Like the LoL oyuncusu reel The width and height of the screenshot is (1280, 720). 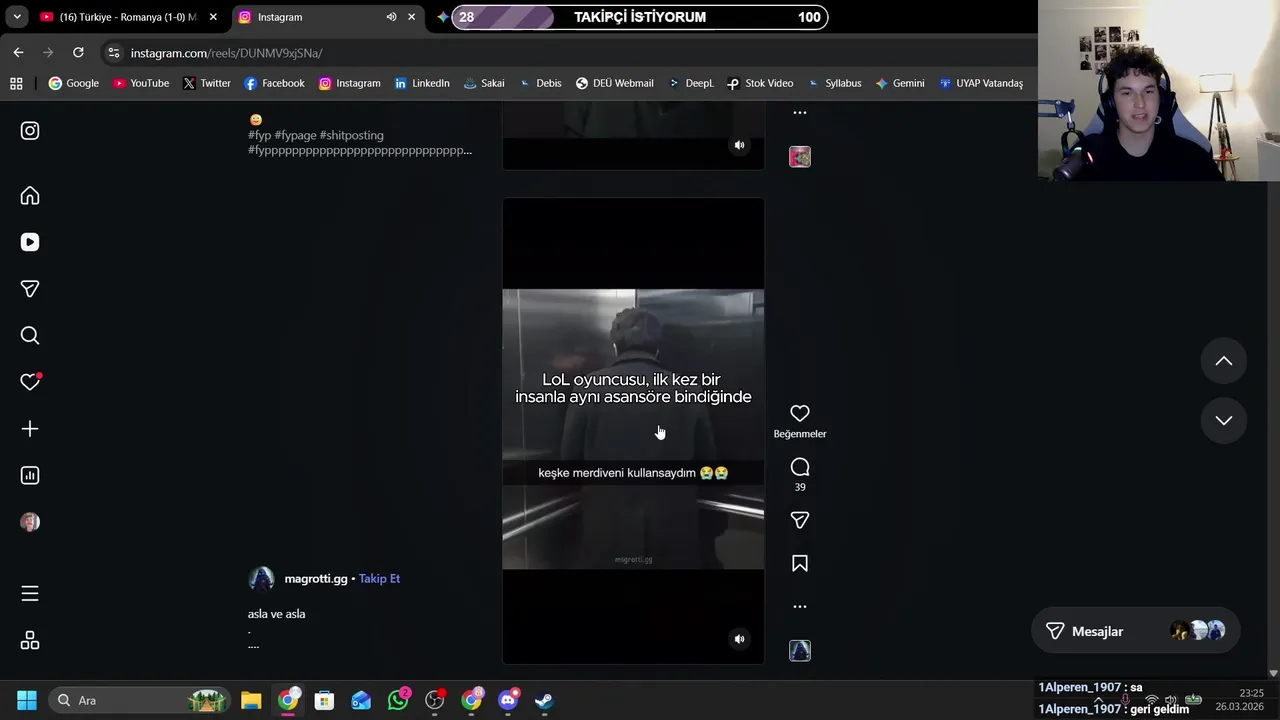pos(800,413)
